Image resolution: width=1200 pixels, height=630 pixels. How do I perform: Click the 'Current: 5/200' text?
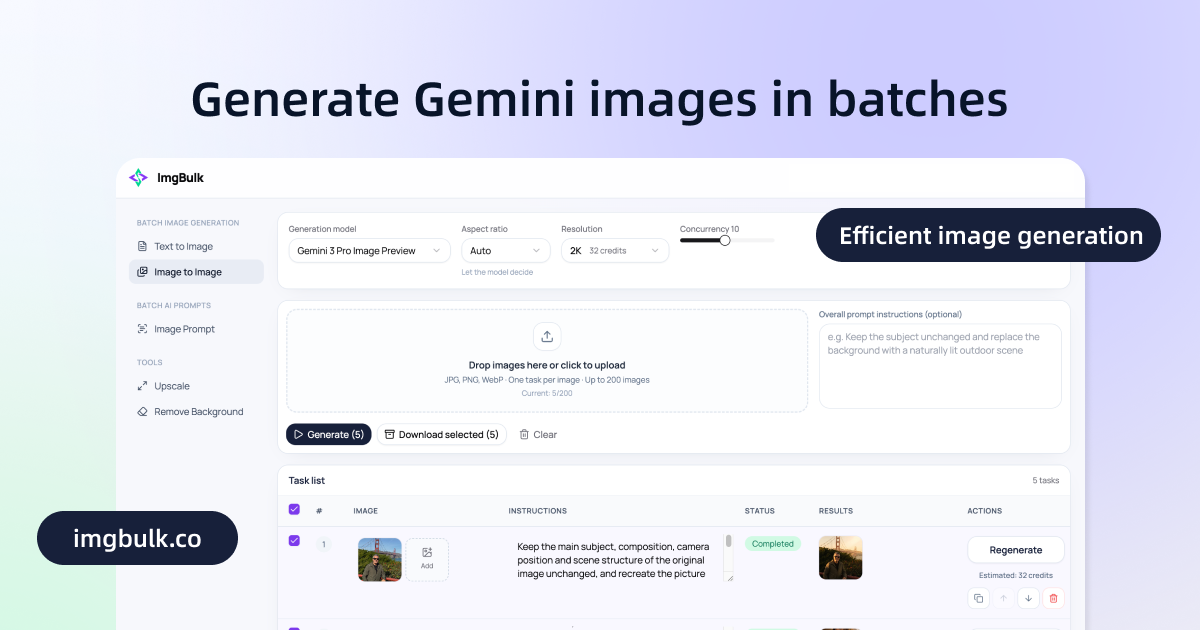click(547, 393)
